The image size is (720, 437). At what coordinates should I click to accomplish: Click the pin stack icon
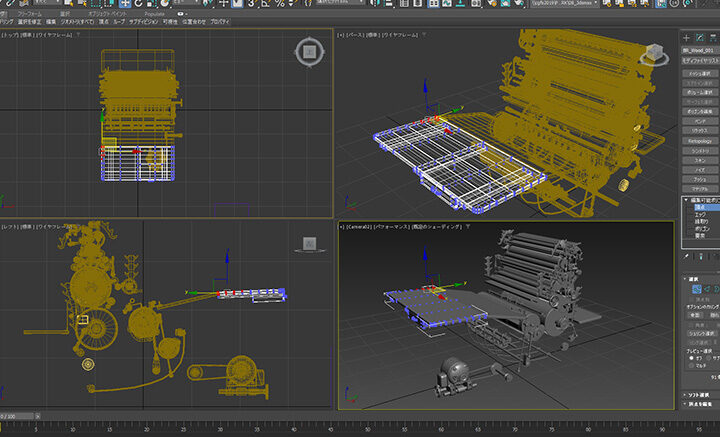(x=687, y=257)
